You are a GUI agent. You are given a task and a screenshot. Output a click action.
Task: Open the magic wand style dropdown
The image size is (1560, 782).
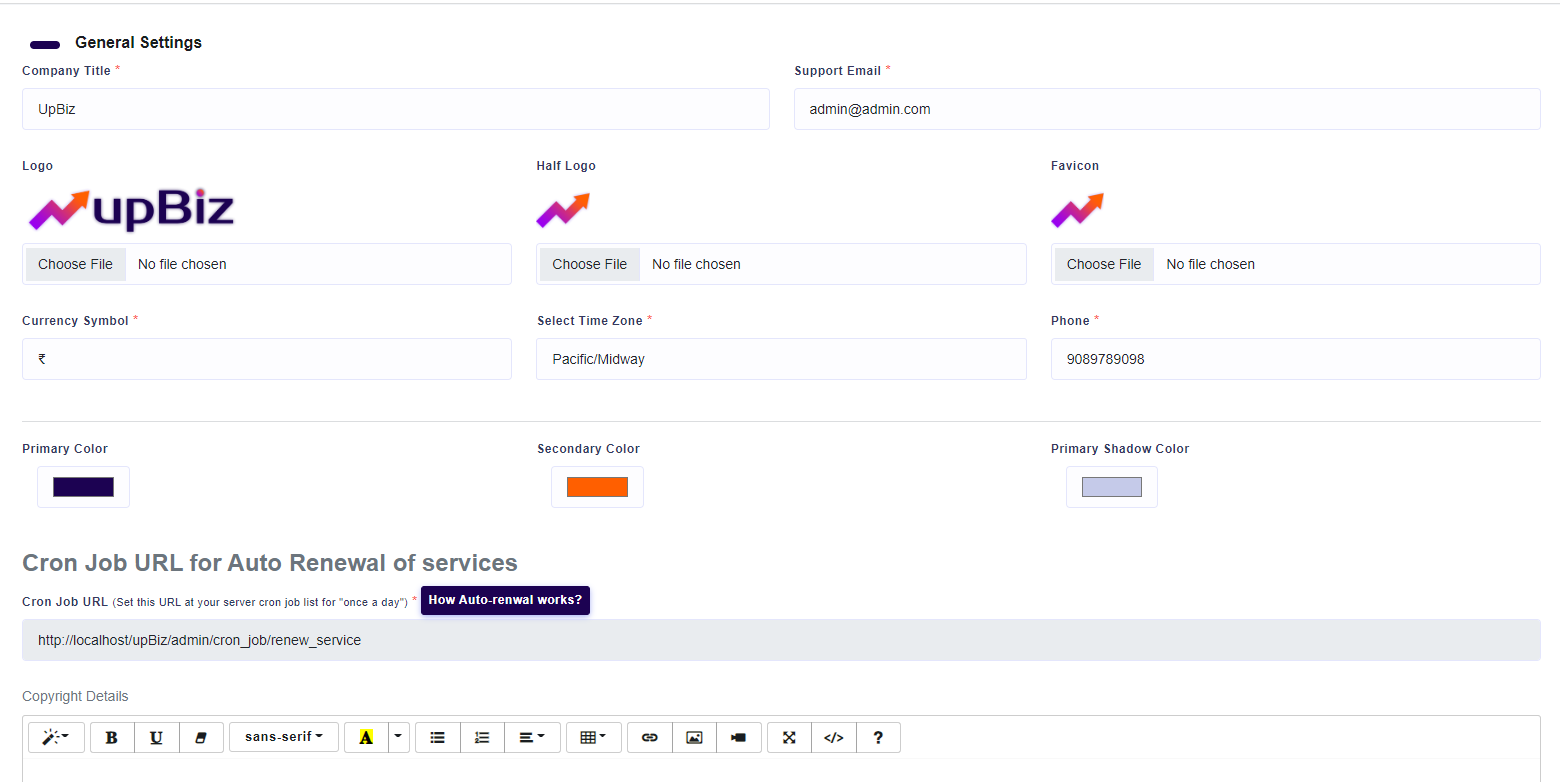pyautogui.click(x=56, y=737)
